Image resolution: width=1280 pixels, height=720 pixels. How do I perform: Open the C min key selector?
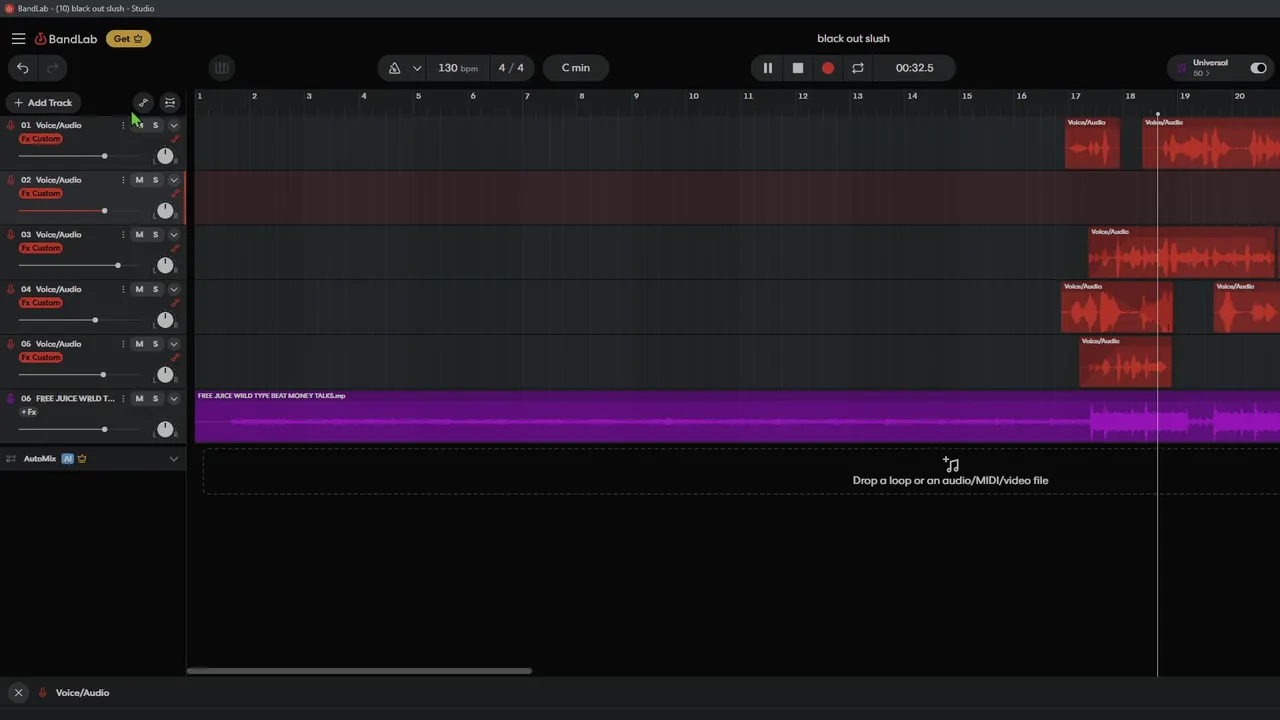pyautogui.click(x=576, y=68)
